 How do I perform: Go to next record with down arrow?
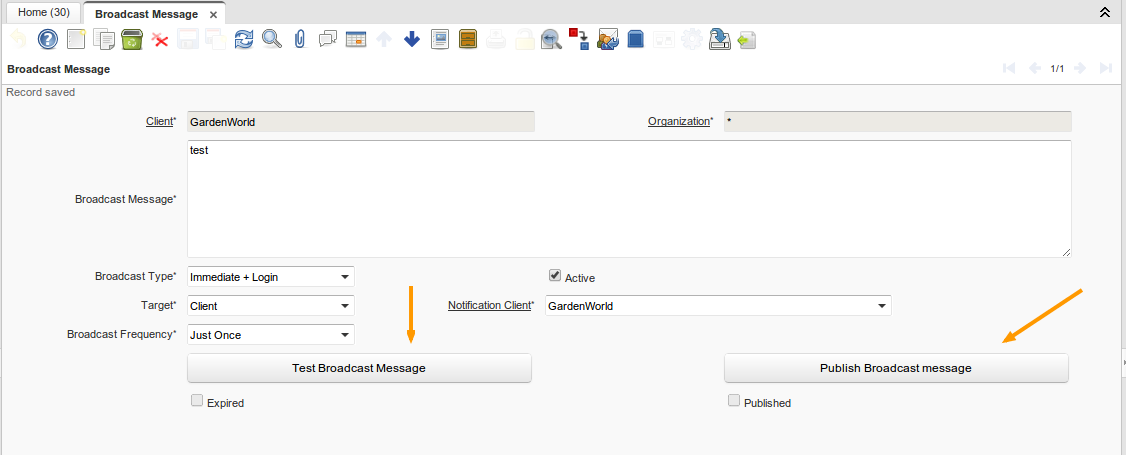(x=411, y=39)
